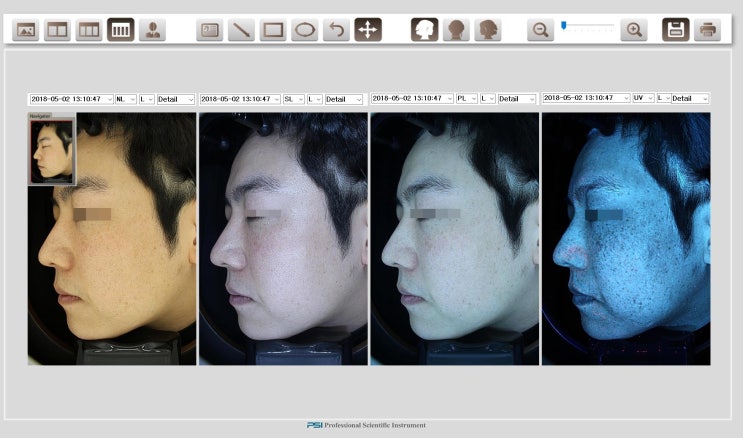Select the four-panel comparison layout
The height and width of the screenshot is (438, 743).
(x=121, y=30)
